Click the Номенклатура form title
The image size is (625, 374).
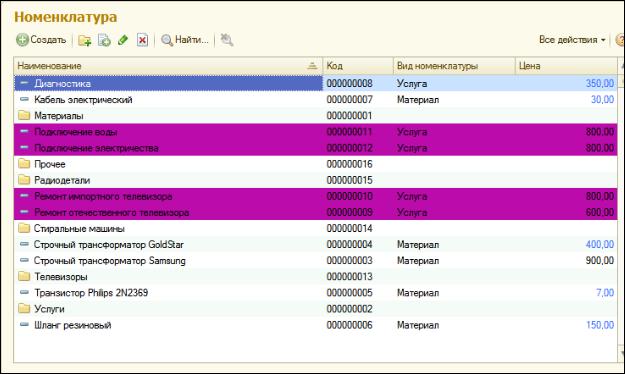pyautogui.click(x=66, y=17)
